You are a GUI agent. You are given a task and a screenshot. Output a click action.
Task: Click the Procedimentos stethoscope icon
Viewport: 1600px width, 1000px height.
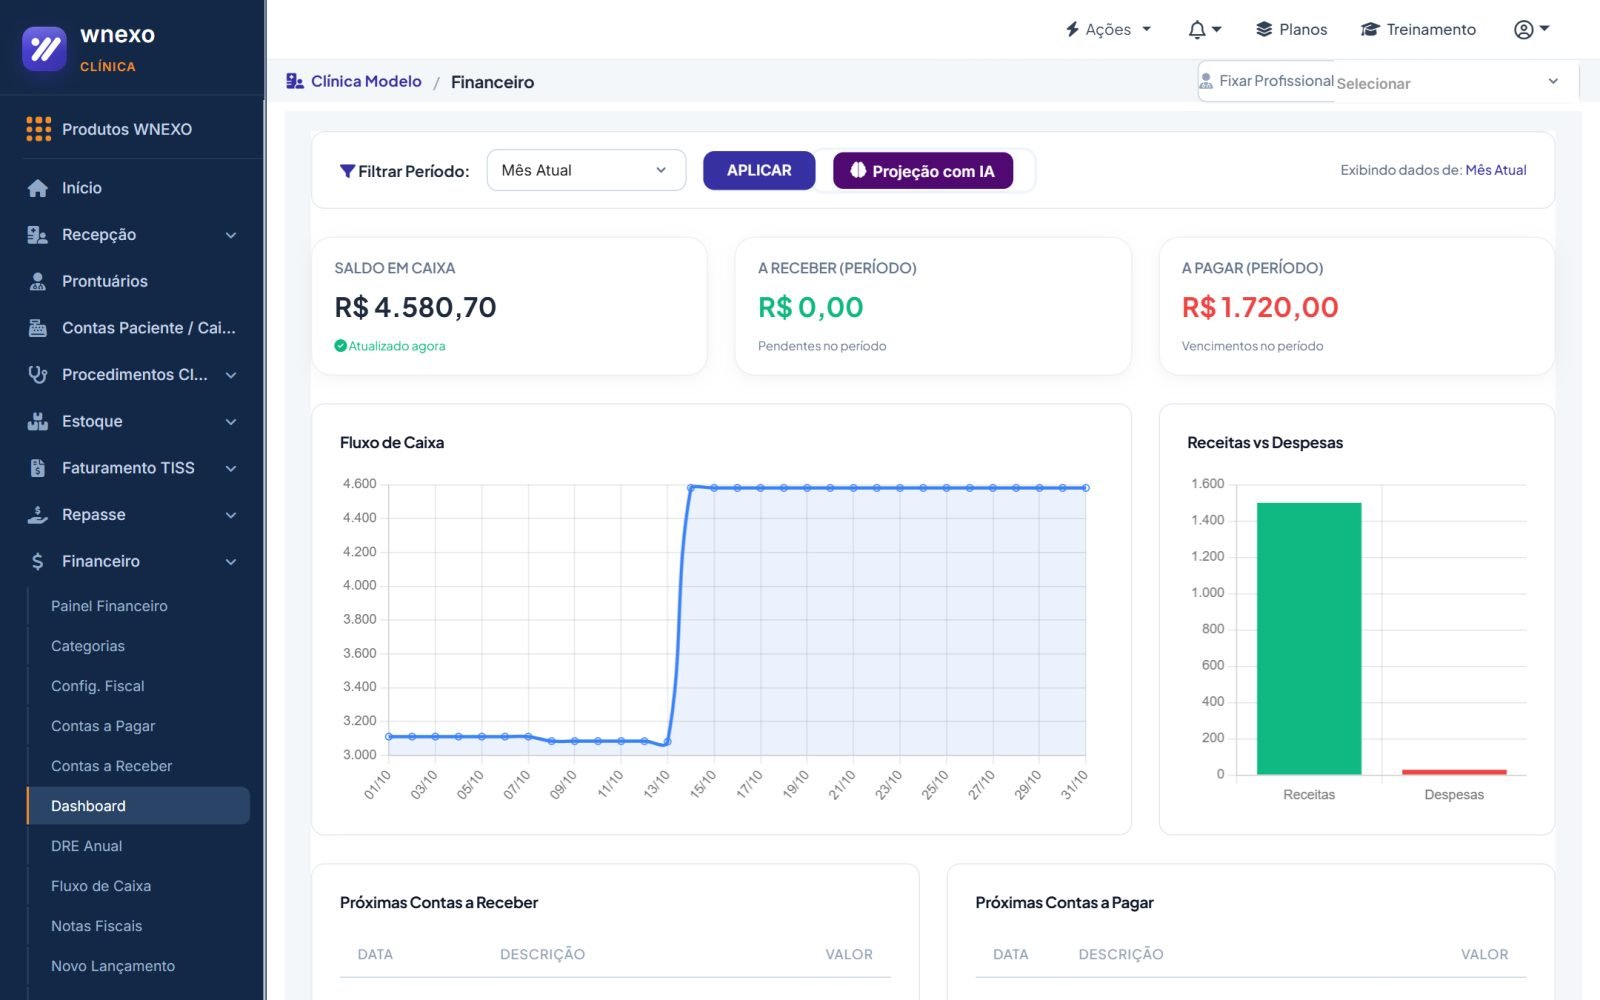[38, 375]
